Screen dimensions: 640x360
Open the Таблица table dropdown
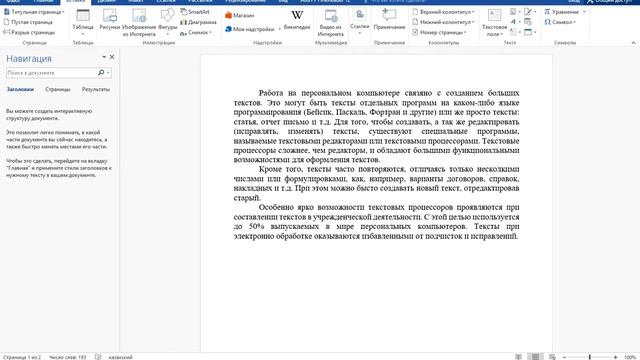pyautogui.click(x=83, y=22)
